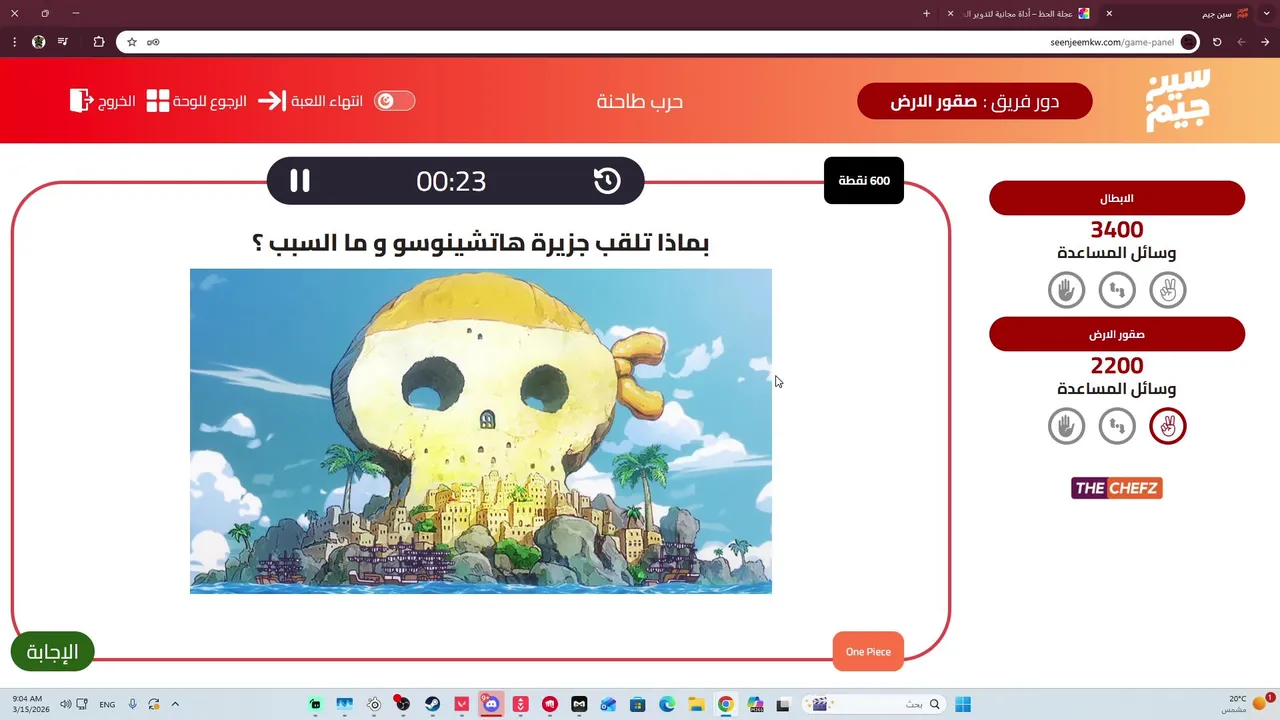Image resolution: width=1280 pixels, height=720 pixels.
Task: Activate صقور الارض team's hand lifeline
Action: [x=1067, y=426]
